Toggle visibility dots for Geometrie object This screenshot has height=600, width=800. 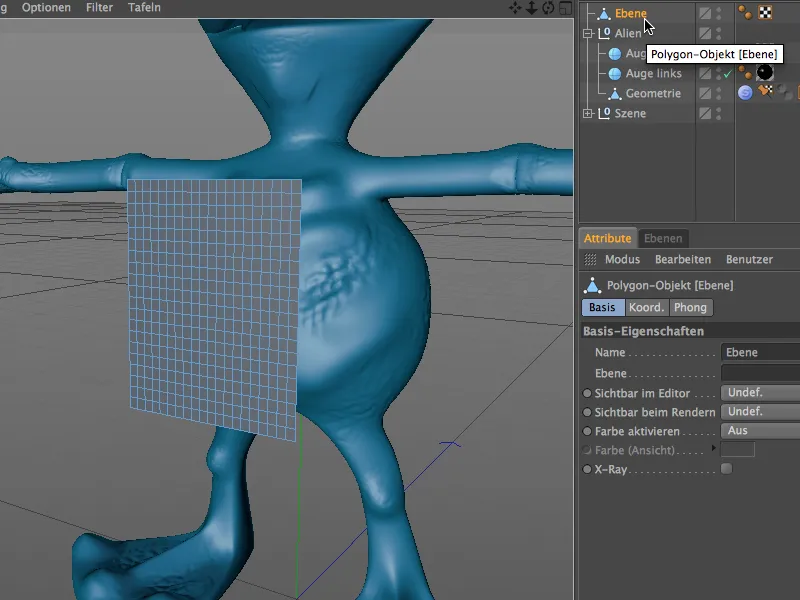click(719, 93)
